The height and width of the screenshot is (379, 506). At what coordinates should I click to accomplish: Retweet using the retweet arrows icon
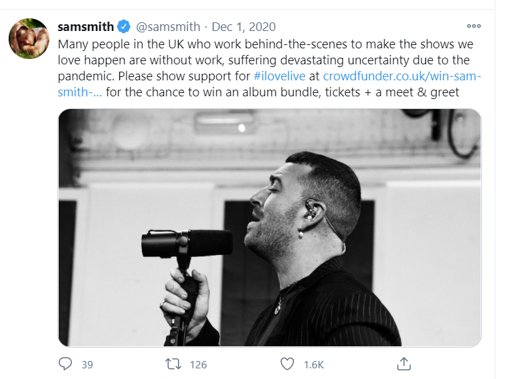(173, 364)
